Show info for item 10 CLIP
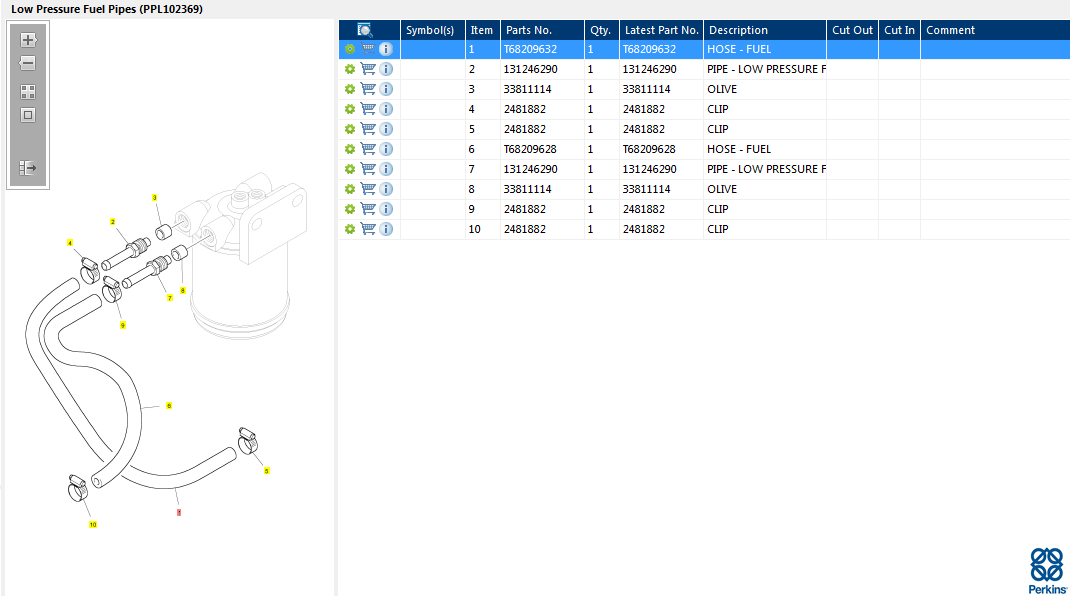This screenshot has width=1070, height=596. point(386,229)
